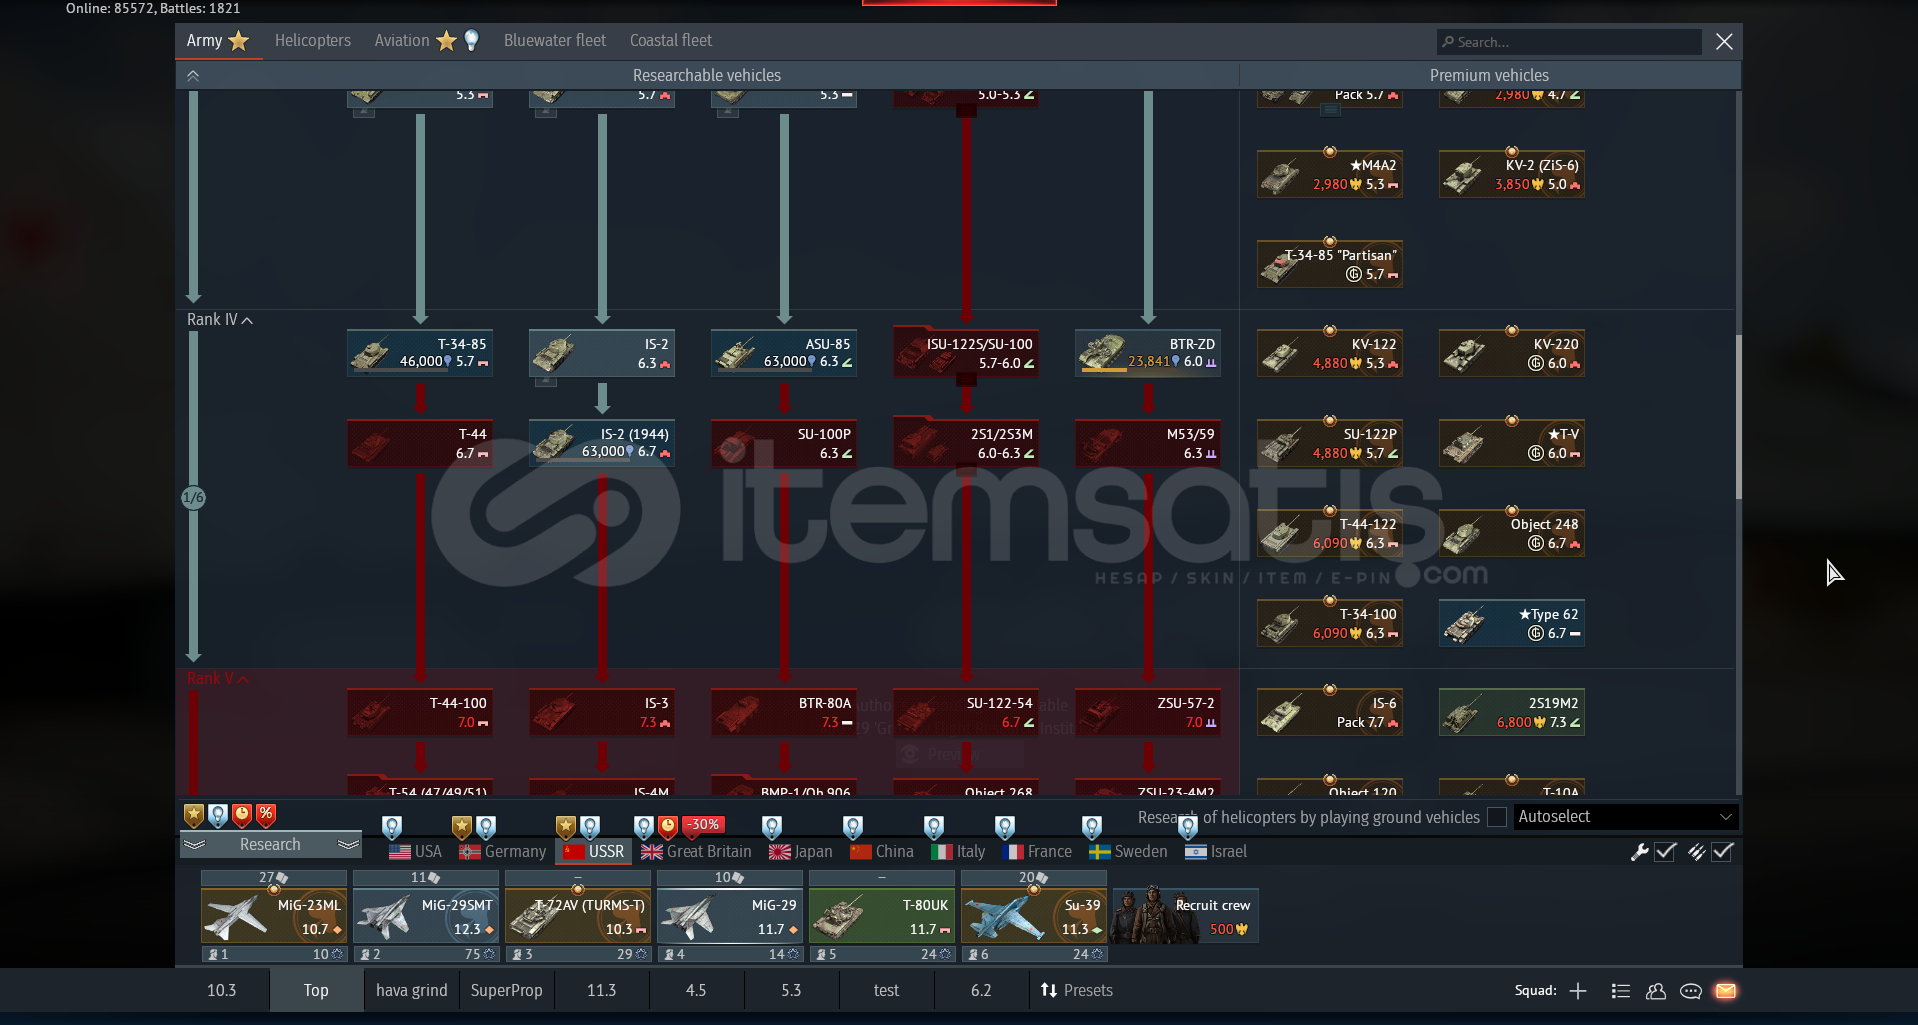Image resolution: width=1918 pixels, height=1025 pixels.
Task: Select the 2S19M2 premium vehicle card
Action: coord(1512,712)
